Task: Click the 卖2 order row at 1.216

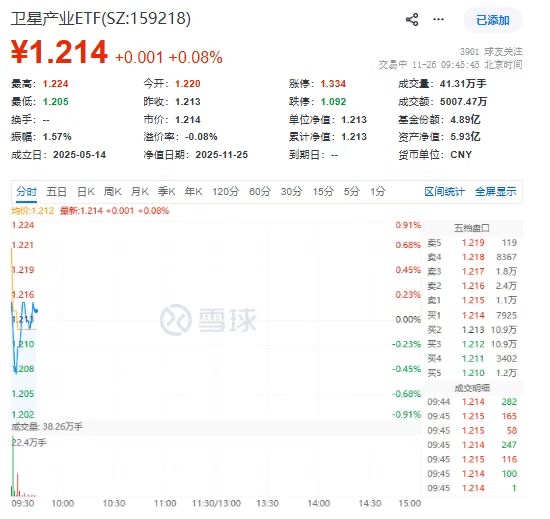Action: tap(472, 286)
